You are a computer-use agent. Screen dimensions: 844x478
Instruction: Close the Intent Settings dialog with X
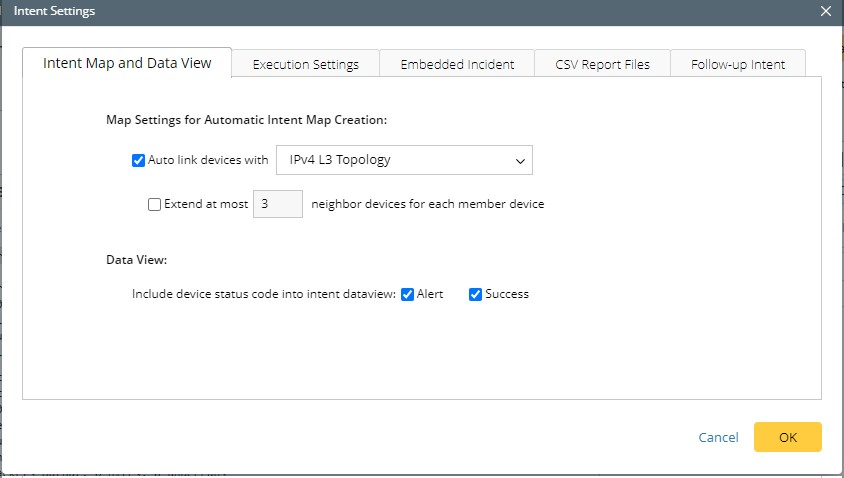coord(825,11)
